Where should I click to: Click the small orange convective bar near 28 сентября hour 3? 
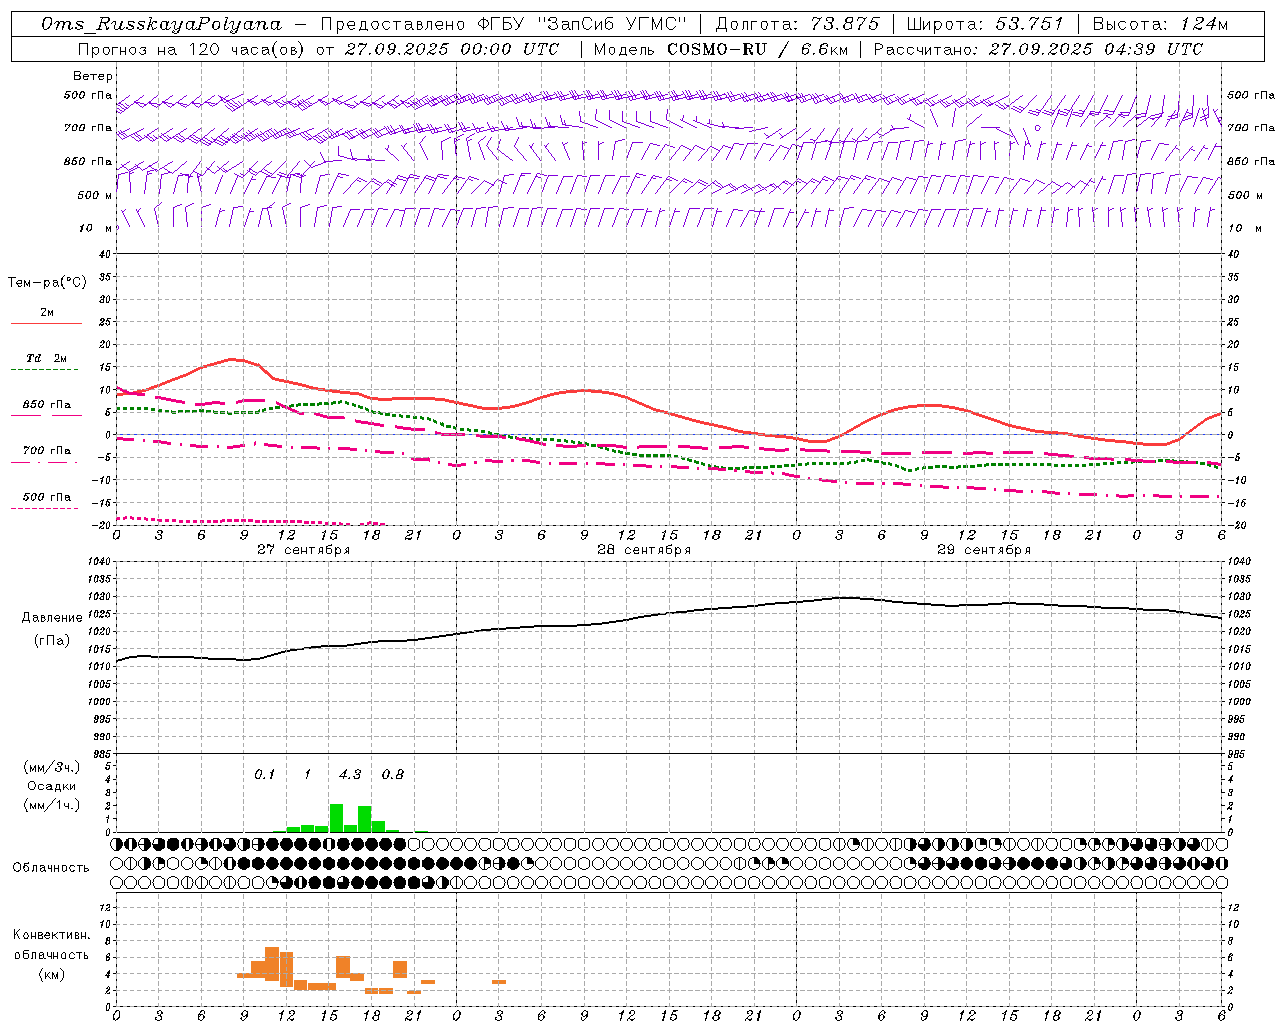499,982
